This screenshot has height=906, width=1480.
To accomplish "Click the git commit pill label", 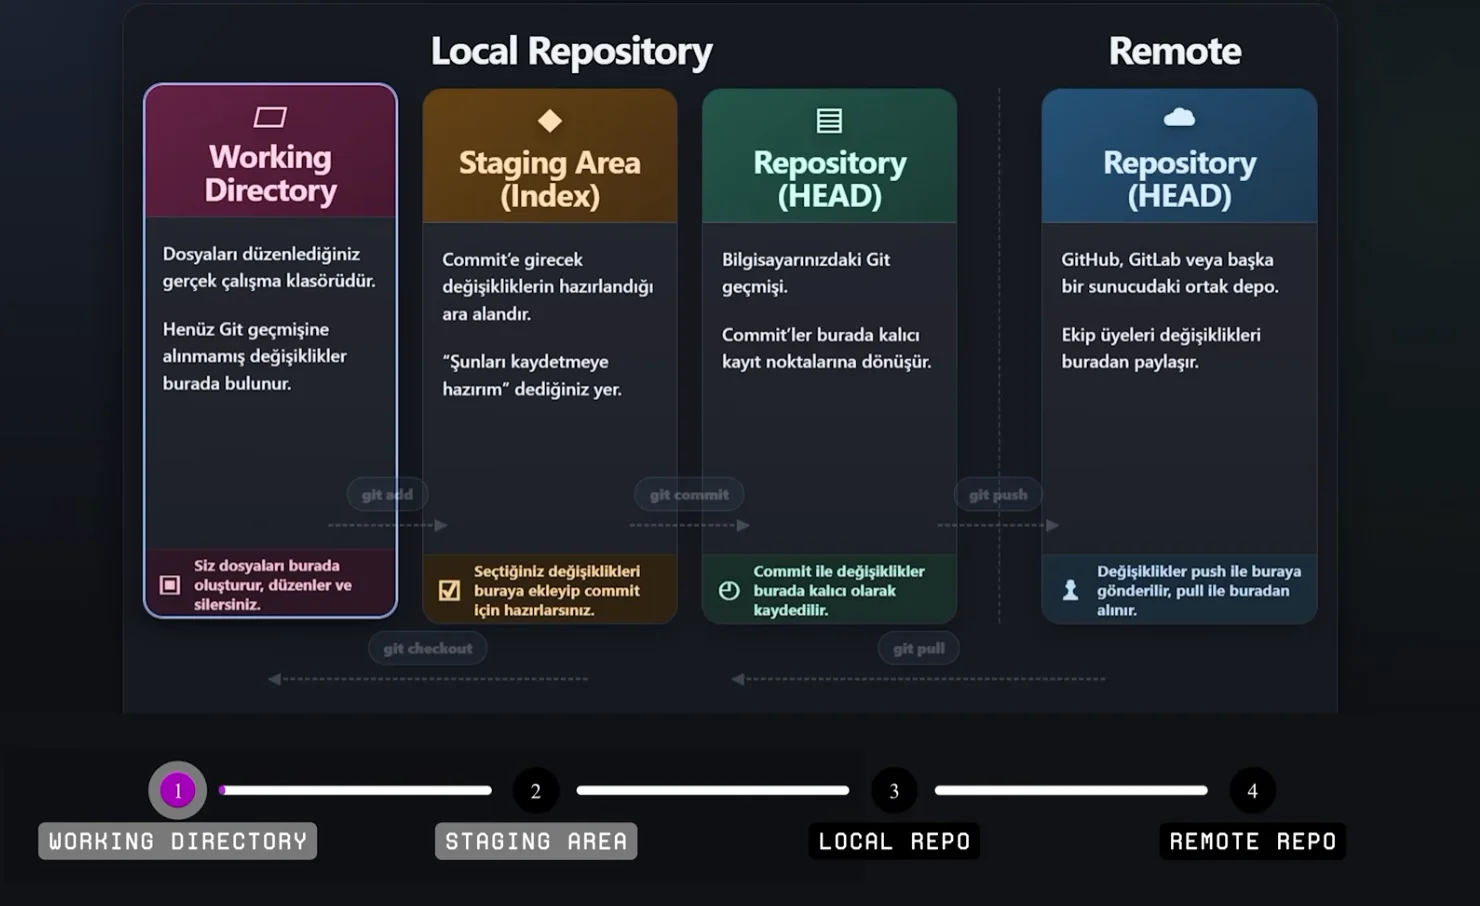I will click(689, 494).
